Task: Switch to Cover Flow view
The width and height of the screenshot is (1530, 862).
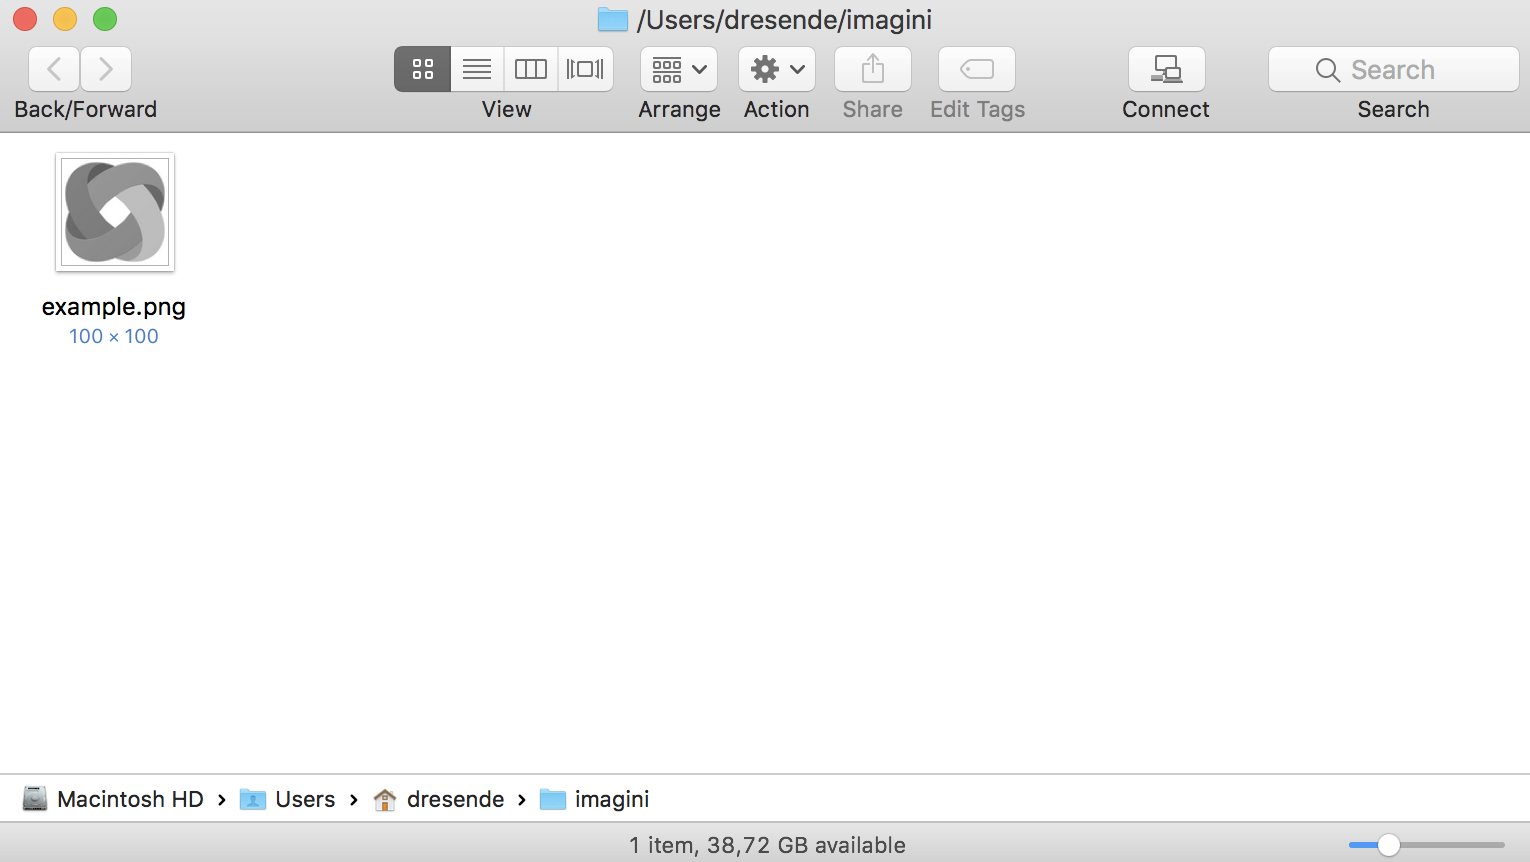Action: 586,69
